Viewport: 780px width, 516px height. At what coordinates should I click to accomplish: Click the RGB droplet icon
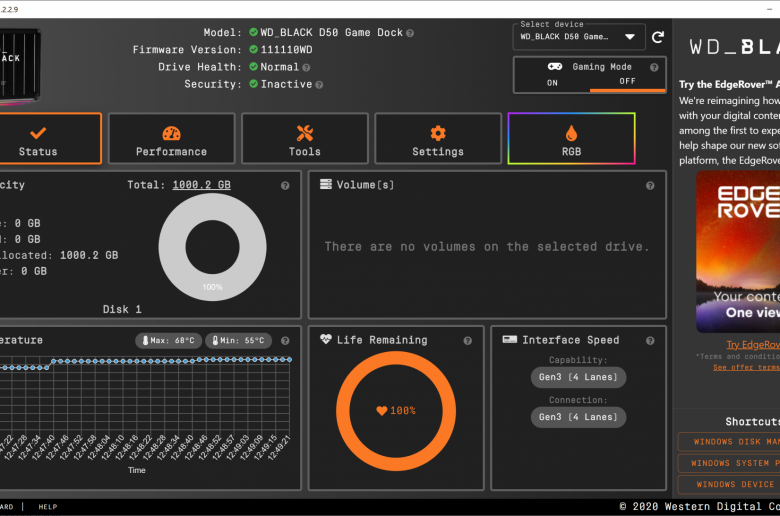[572, 133]
